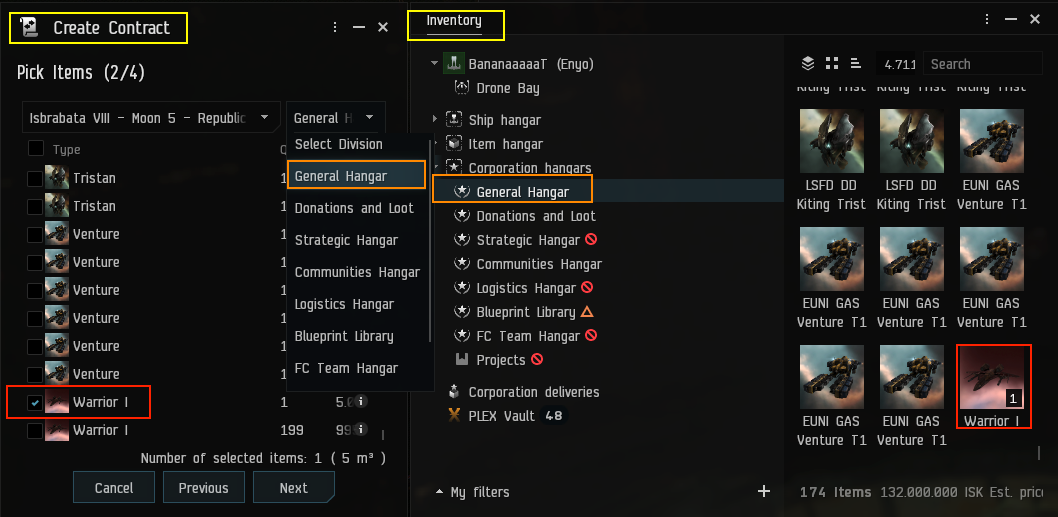Click the inventory Search field
The width and height of the screenshot is (1058, 517).
pyautogui.click(x=984, y=64)
